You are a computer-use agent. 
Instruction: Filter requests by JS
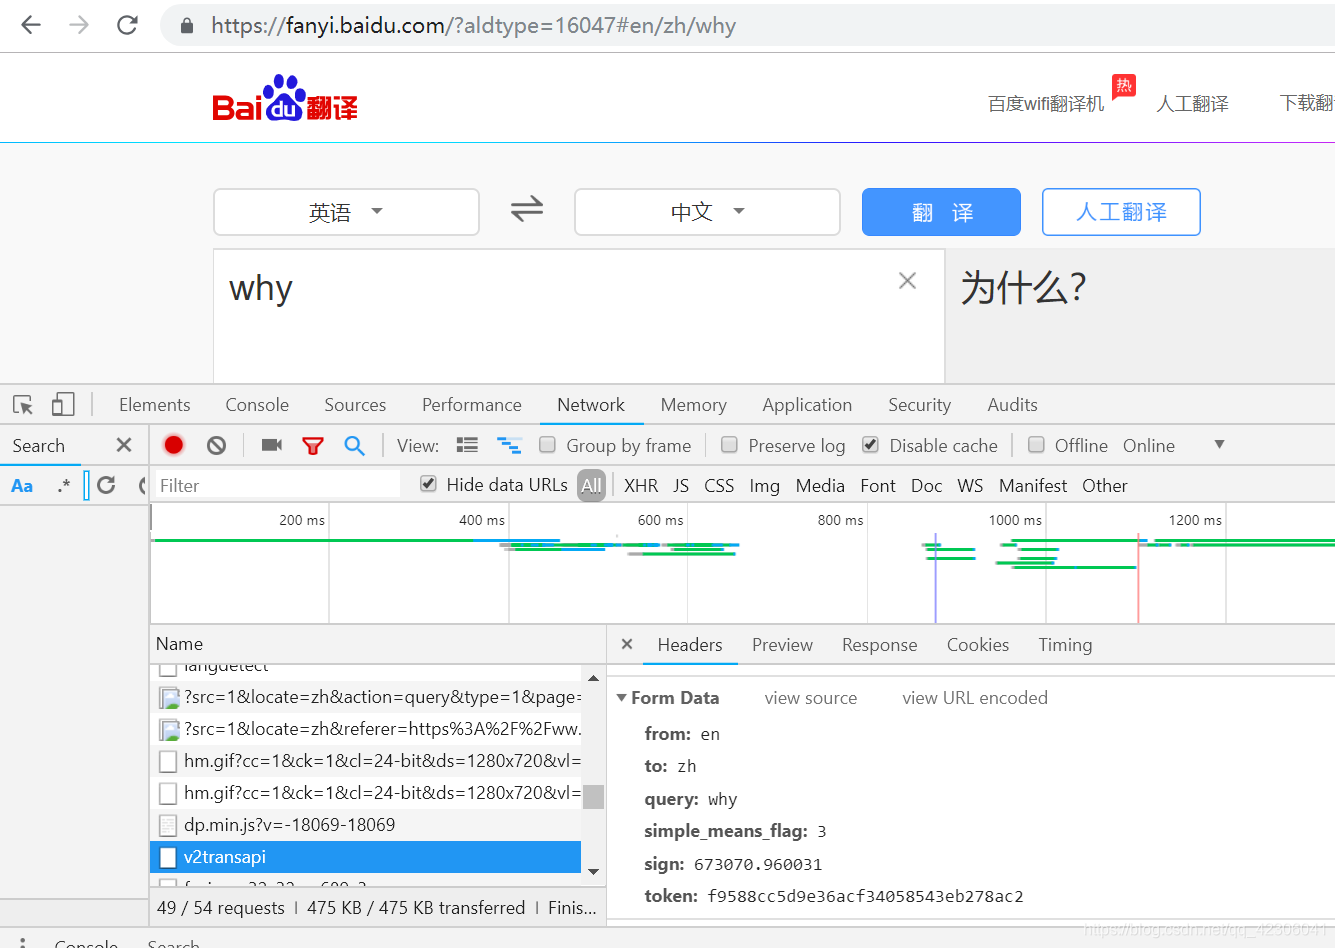(x=681, y=486)
